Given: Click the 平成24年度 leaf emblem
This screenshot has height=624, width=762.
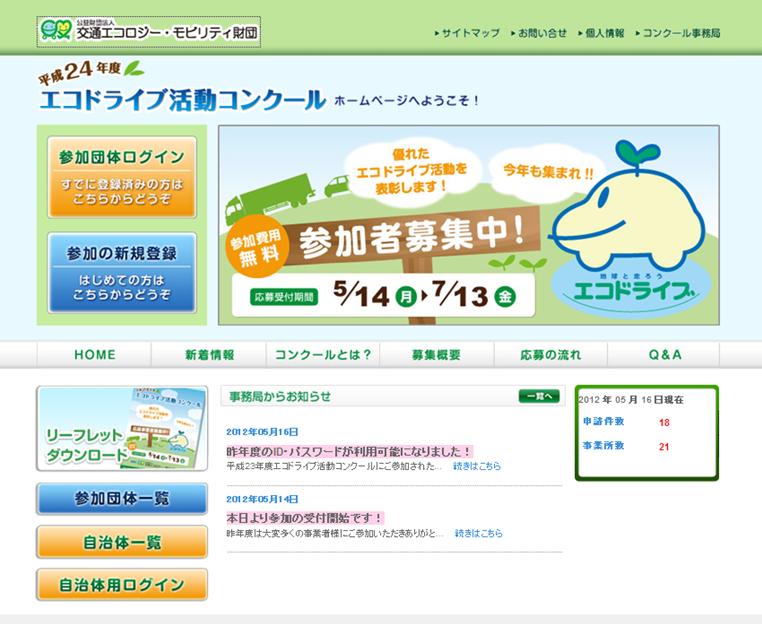Looking at the screenshot, I should coord(92,72).
